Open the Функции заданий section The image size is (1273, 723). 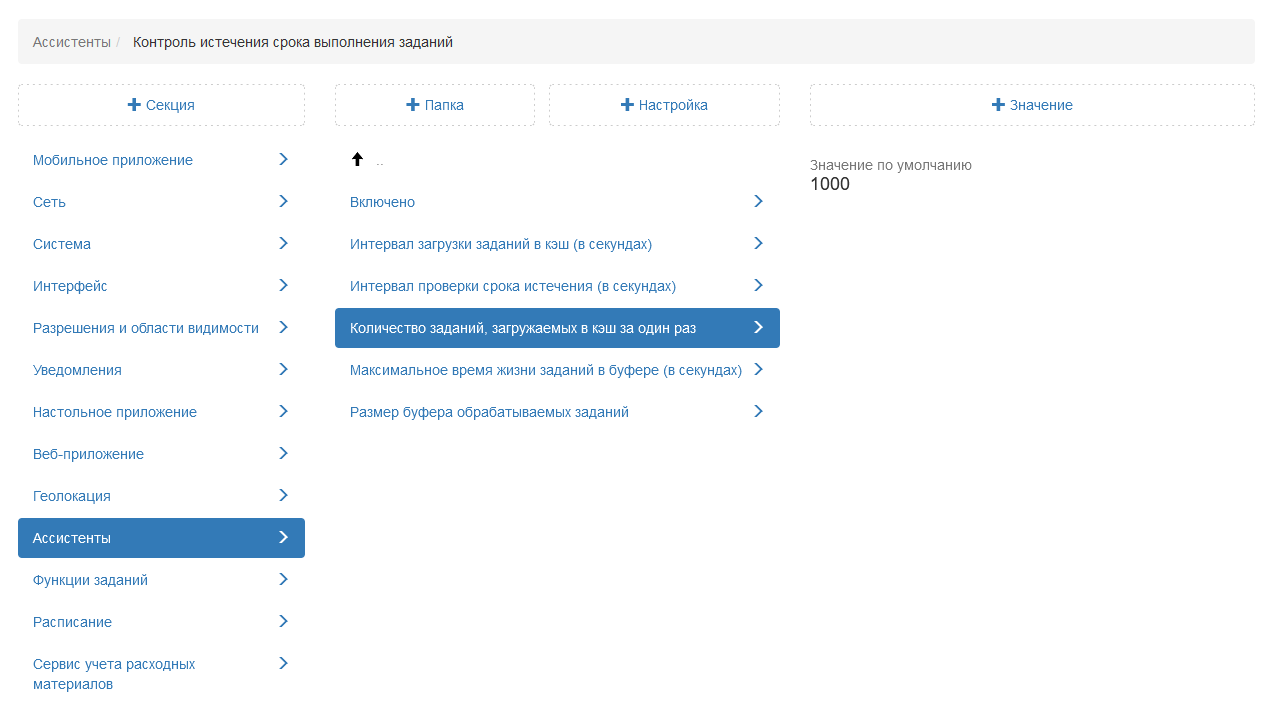tap(90, 580)
